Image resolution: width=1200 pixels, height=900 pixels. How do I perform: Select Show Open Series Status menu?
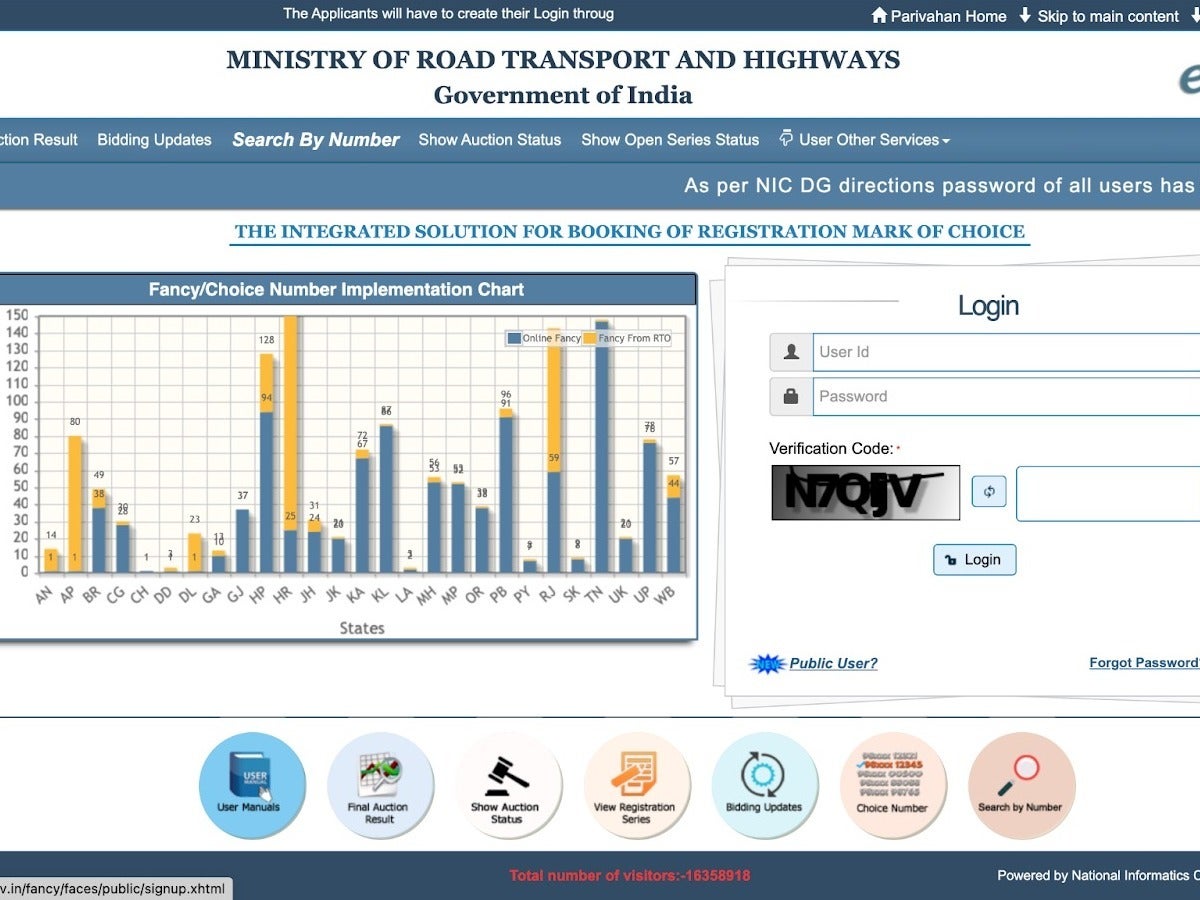670,140
